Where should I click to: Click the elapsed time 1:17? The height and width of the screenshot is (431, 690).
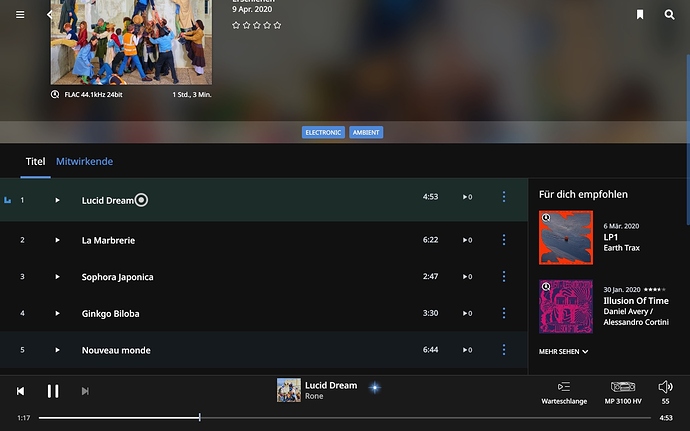[x=24, y=418]
